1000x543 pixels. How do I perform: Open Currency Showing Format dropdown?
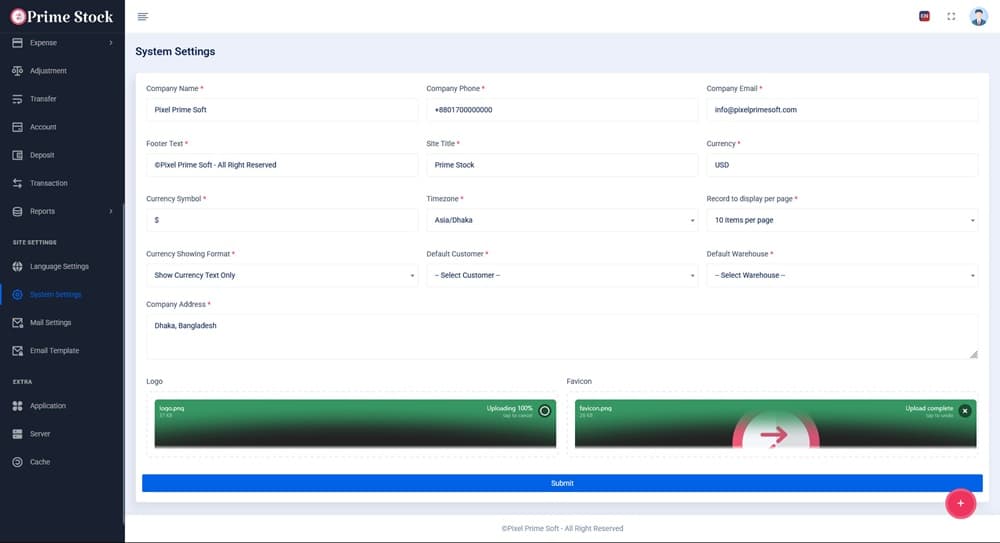[x=282, y=275]
